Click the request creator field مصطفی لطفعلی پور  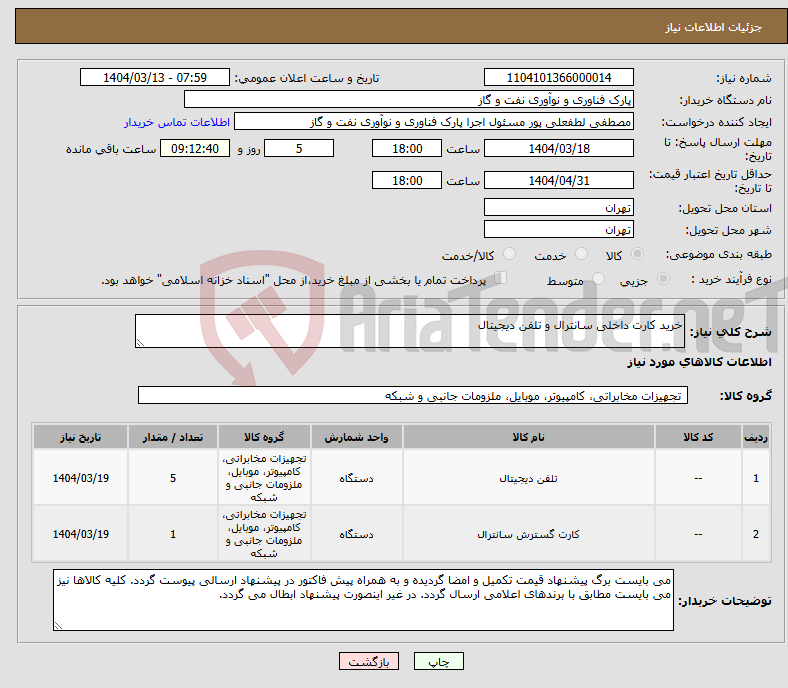click(x=434, y=122)
